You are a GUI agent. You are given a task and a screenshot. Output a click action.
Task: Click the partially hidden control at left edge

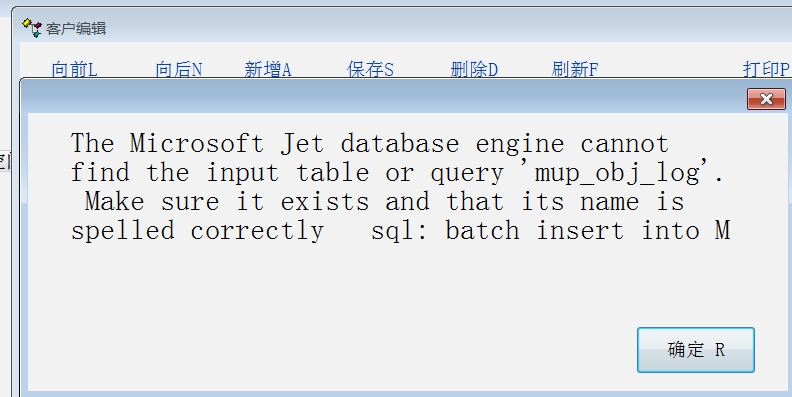tap(5, 162)
